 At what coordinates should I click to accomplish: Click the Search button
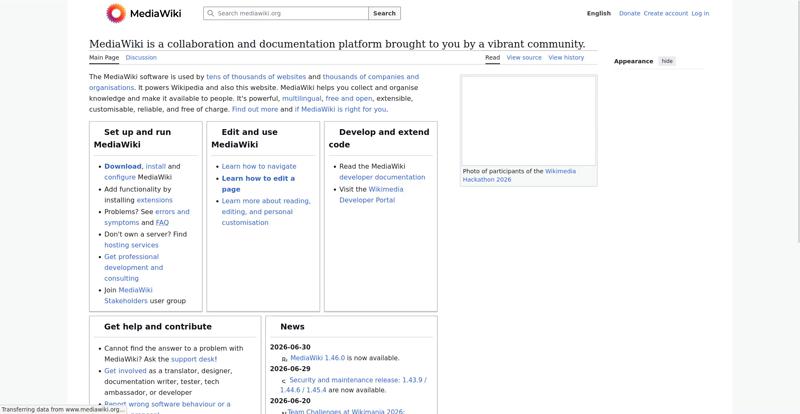tap(384, 13)
